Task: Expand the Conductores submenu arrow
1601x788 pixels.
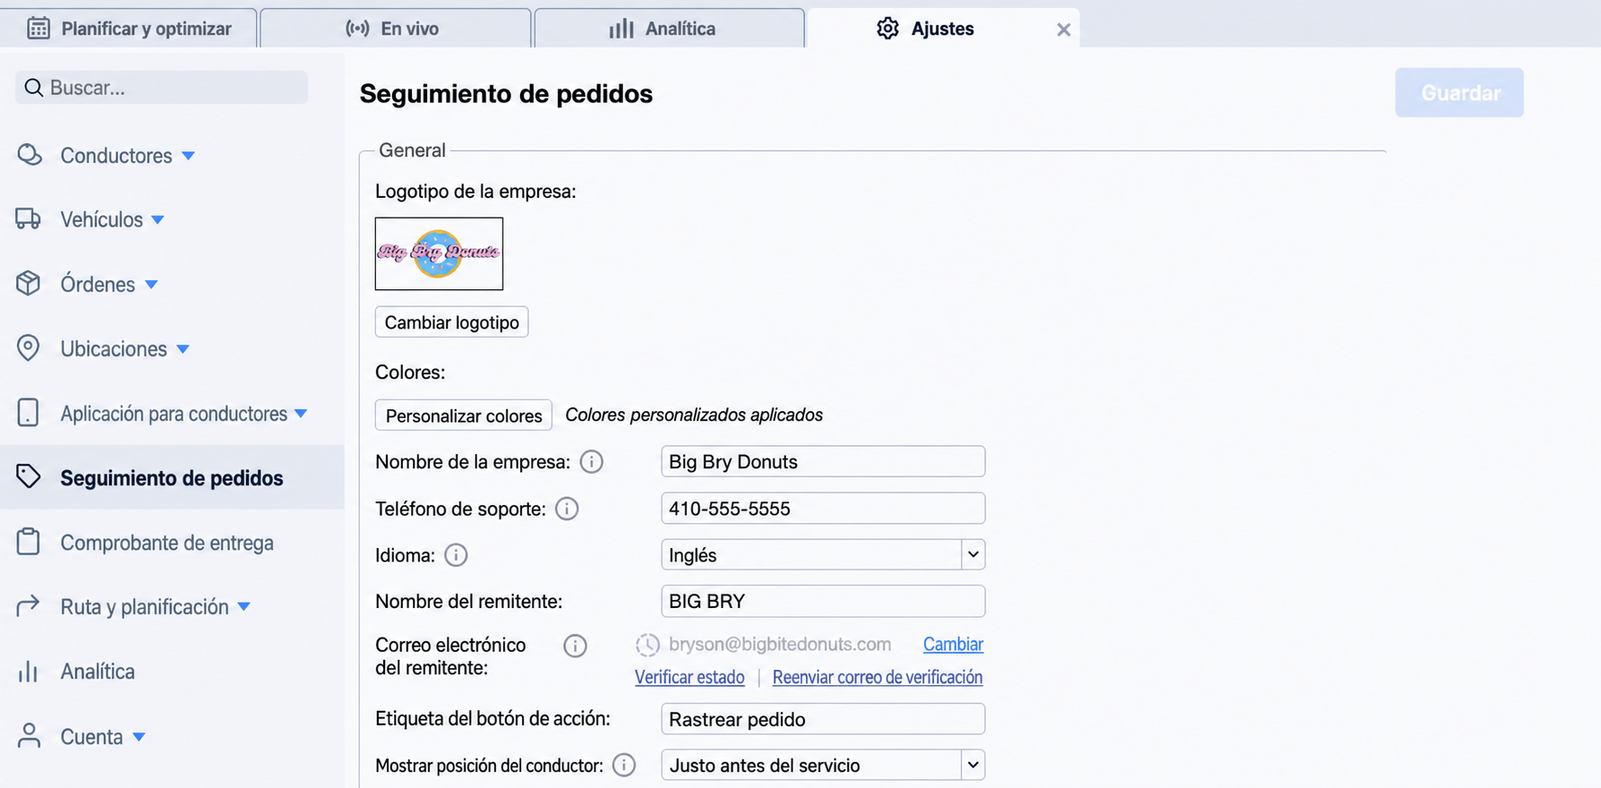Action: 188,156
